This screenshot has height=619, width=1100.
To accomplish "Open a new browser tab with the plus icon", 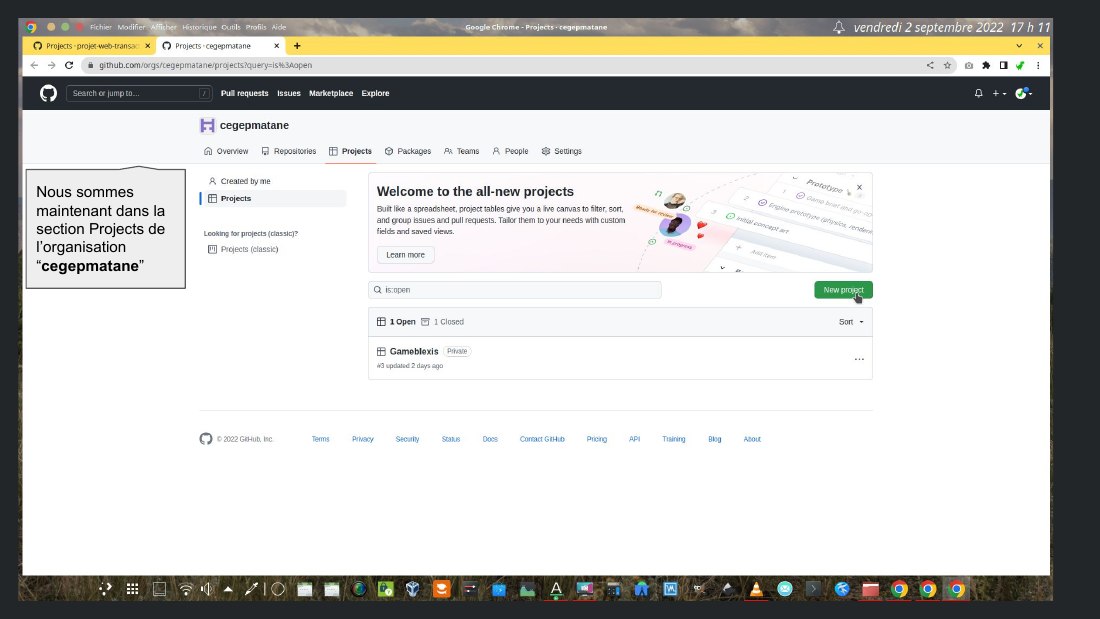I will click(x=297, y=46).
